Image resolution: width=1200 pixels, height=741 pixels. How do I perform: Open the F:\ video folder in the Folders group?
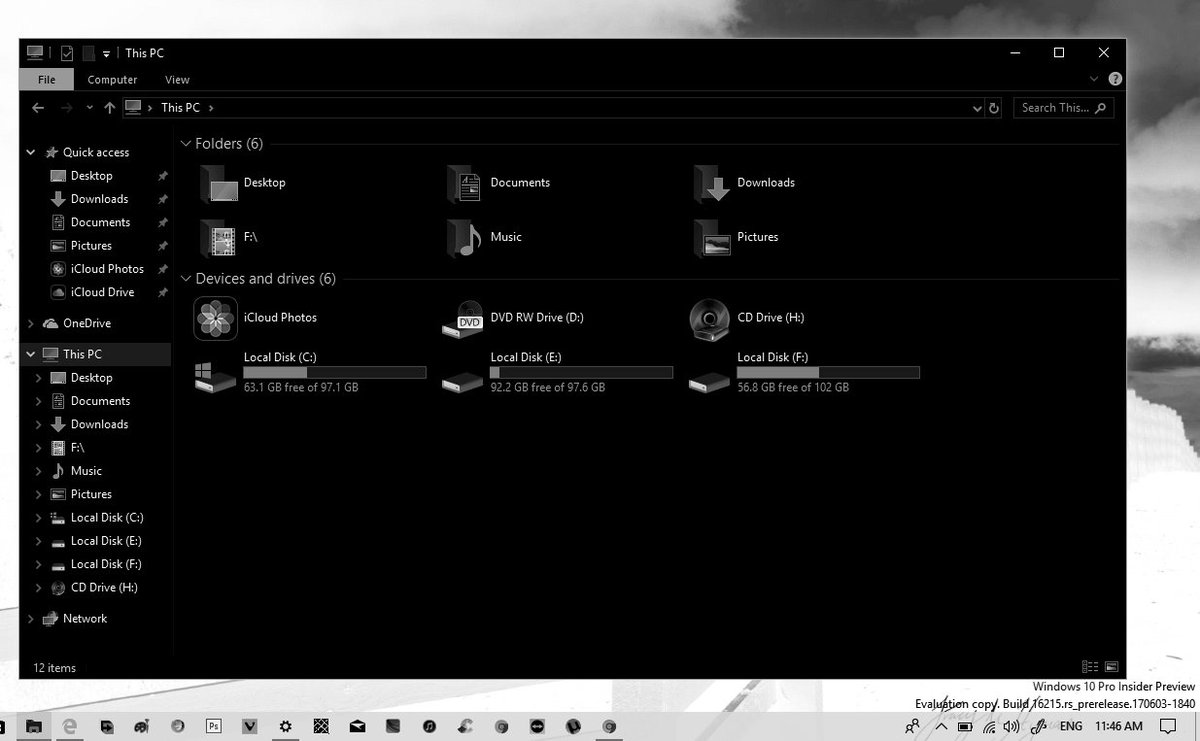[229, 238]
